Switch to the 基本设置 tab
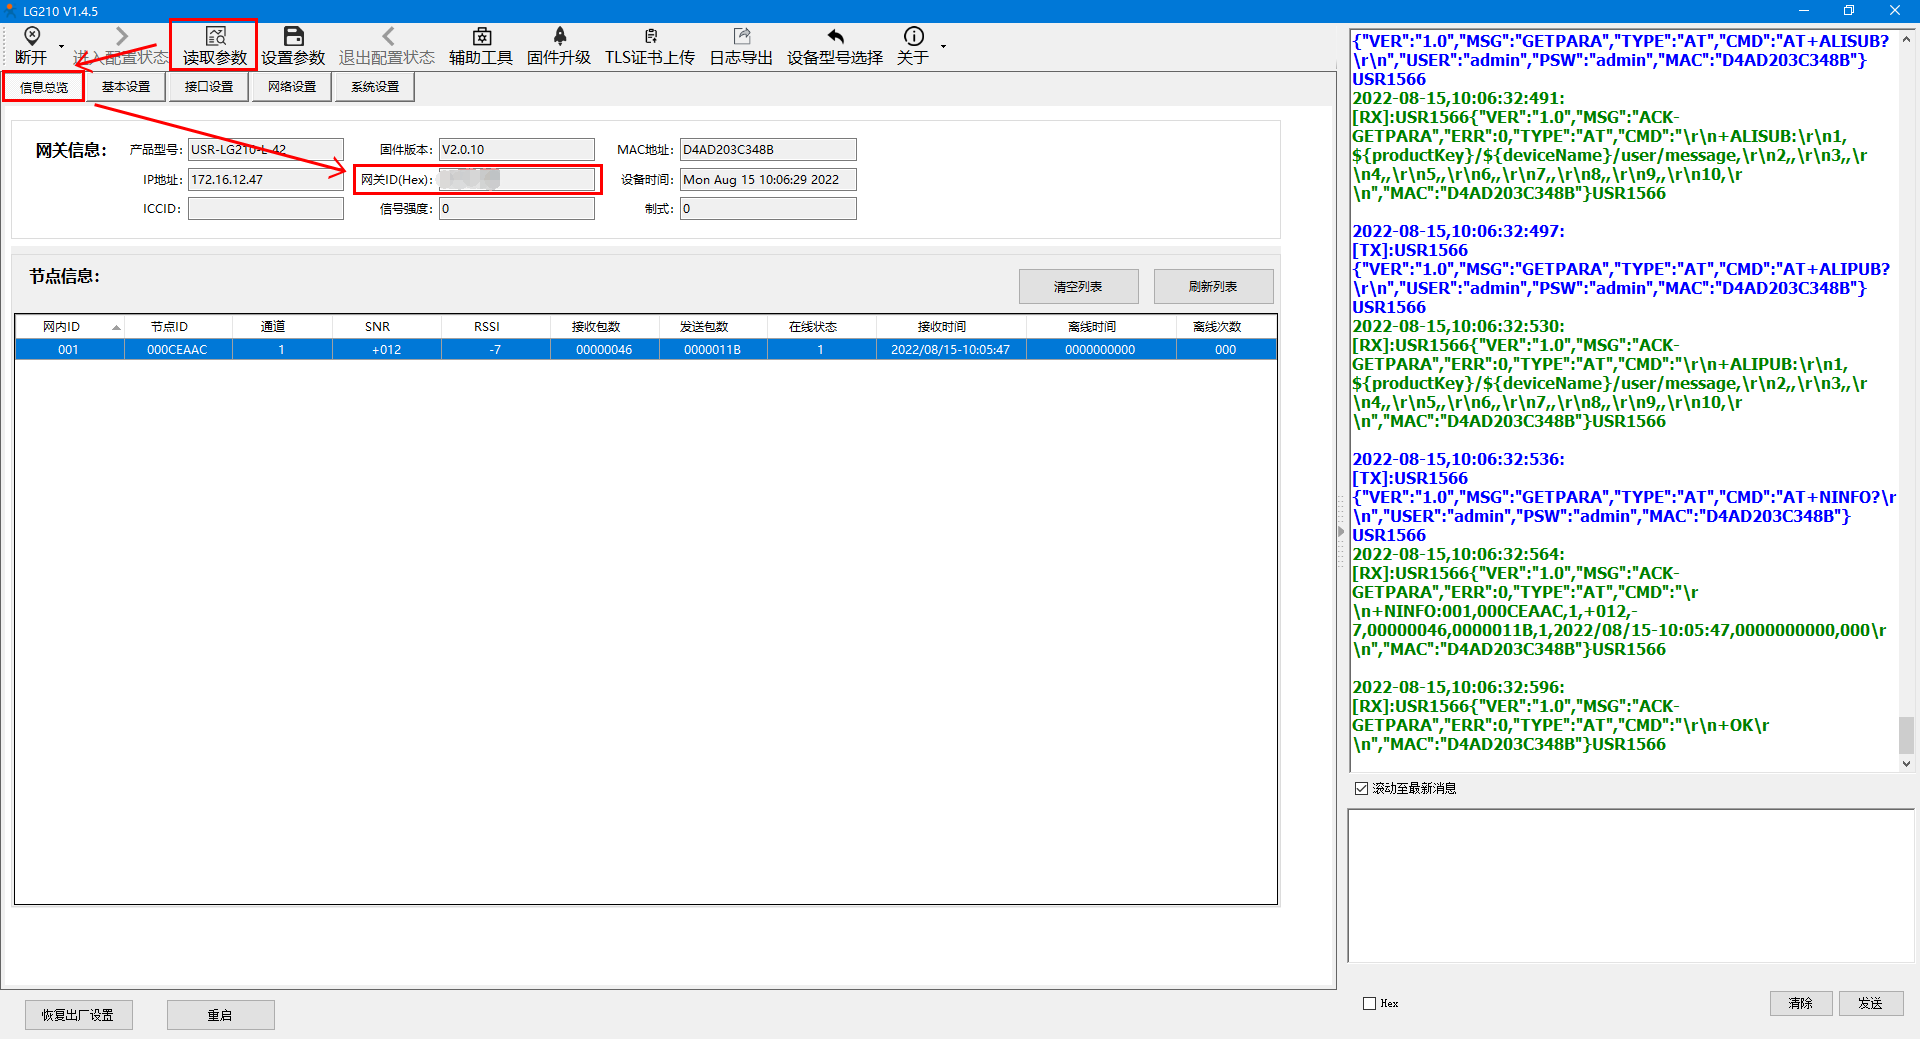 pyautogui.click(x=126, y=87)
